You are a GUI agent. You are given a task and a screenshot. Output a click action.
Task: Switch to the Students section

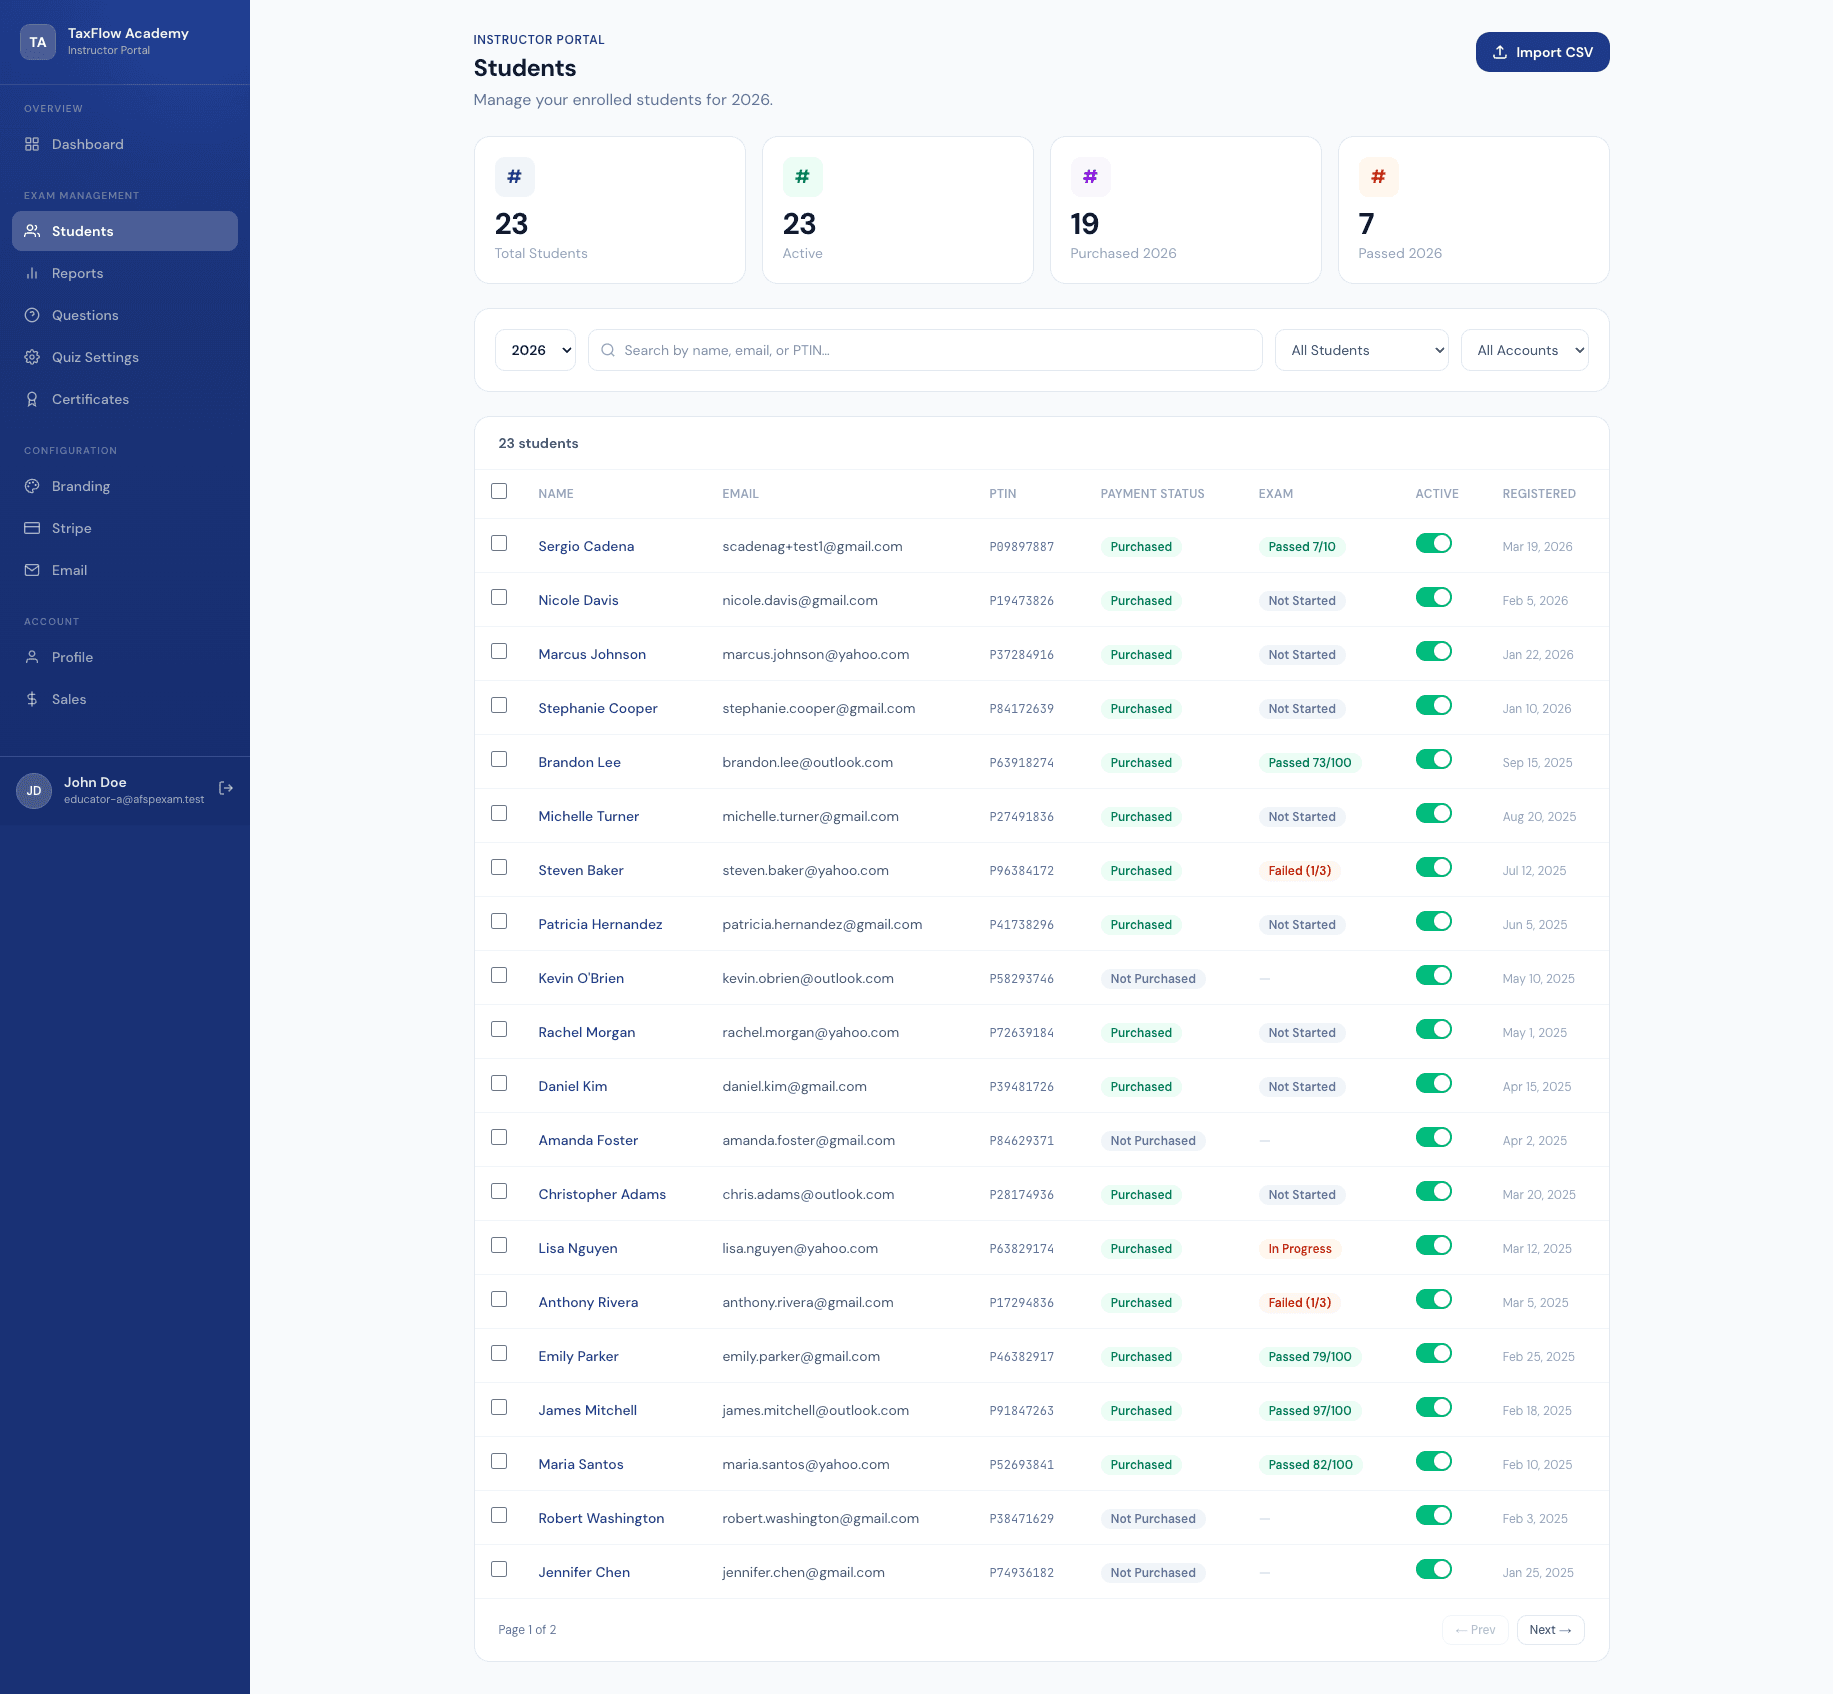click(x=82, y=231)
